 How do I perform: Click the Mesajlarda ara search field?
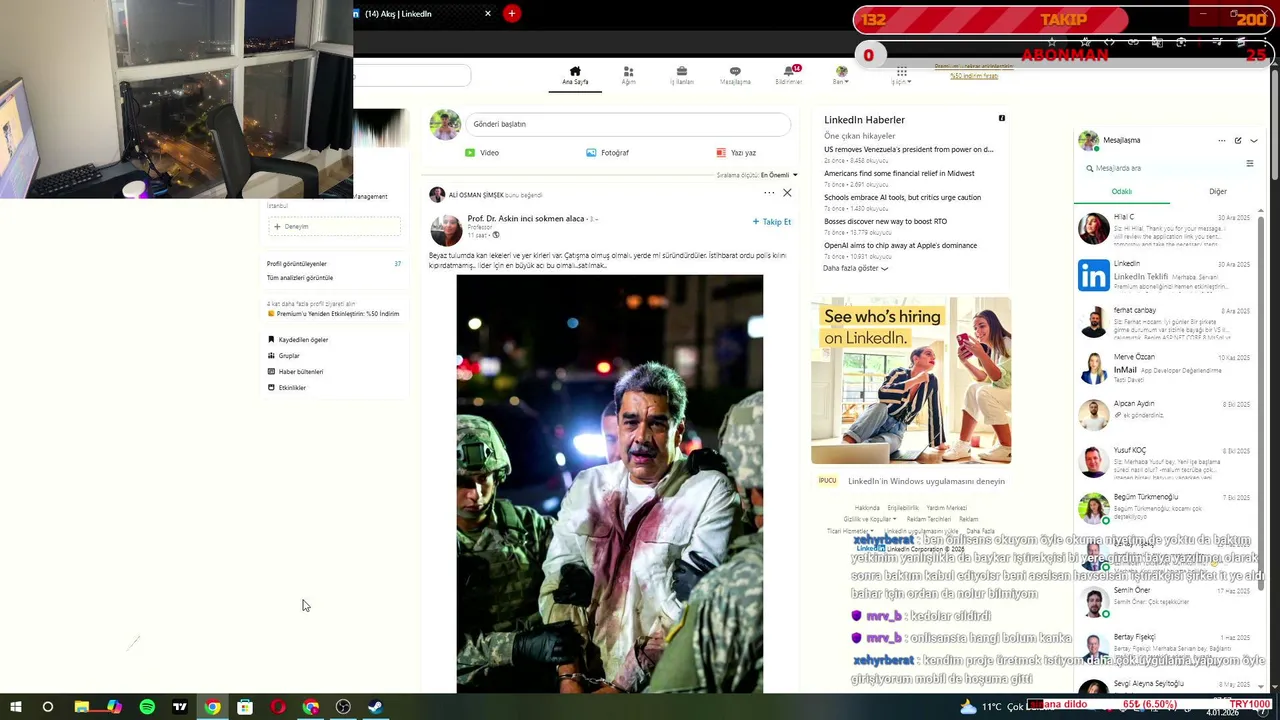click(1160, 168)
